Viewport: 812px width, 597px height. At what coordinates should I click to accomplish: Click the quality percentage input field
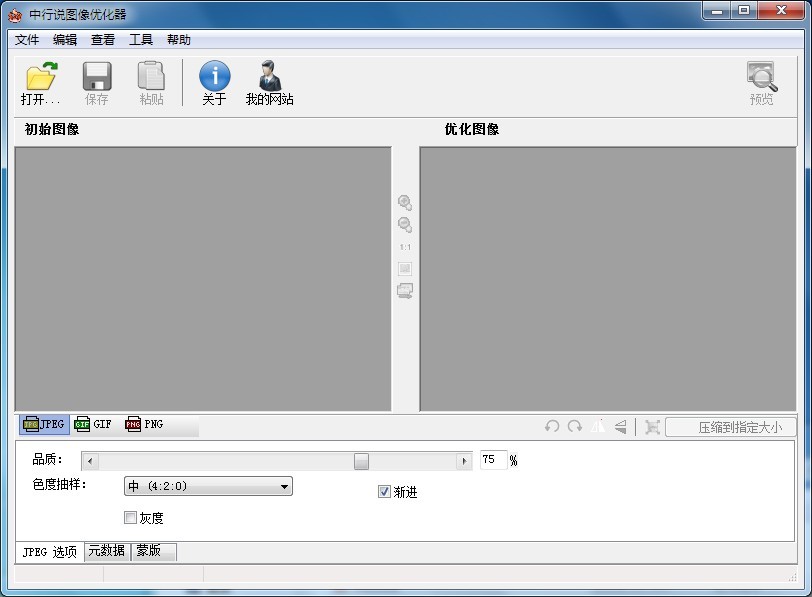493,460
